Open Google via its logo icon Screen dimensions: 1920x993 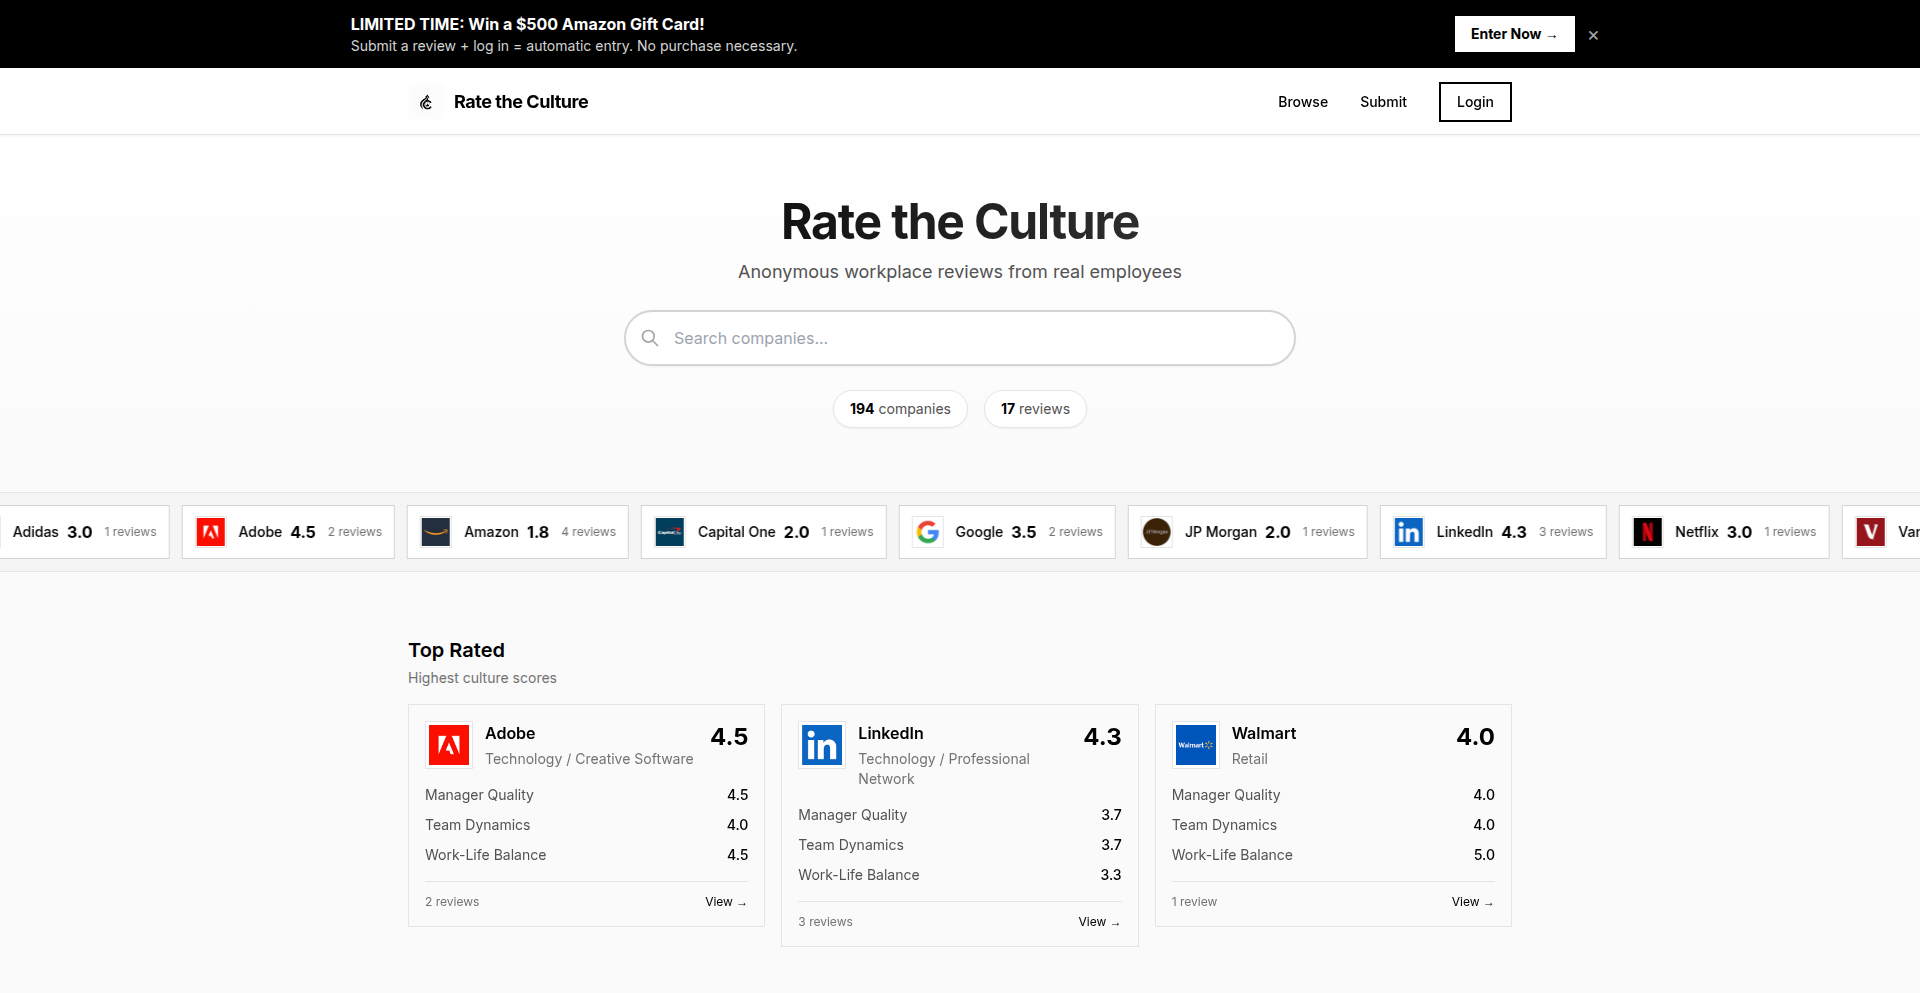(928, 531)
